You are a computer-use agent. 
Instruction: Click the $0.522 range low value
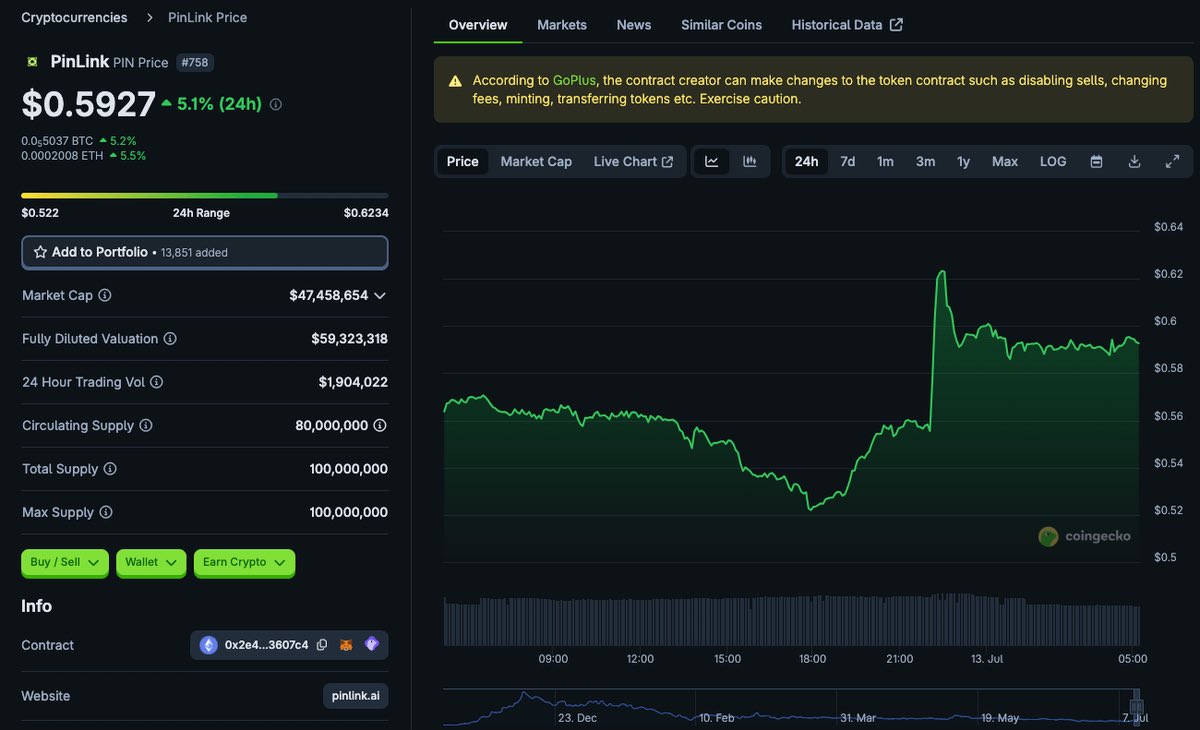[x=40, y=213]
